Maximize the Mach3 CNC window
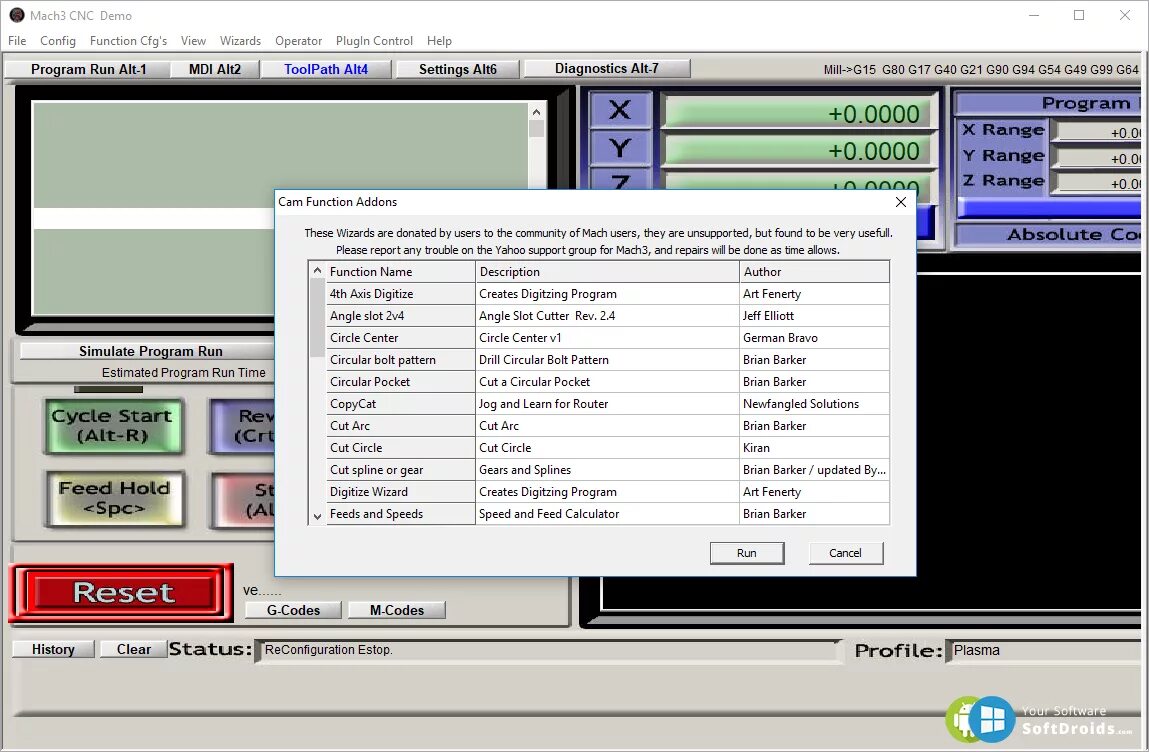This screenshot has width=1149, height=752. tap(1079, 15)
